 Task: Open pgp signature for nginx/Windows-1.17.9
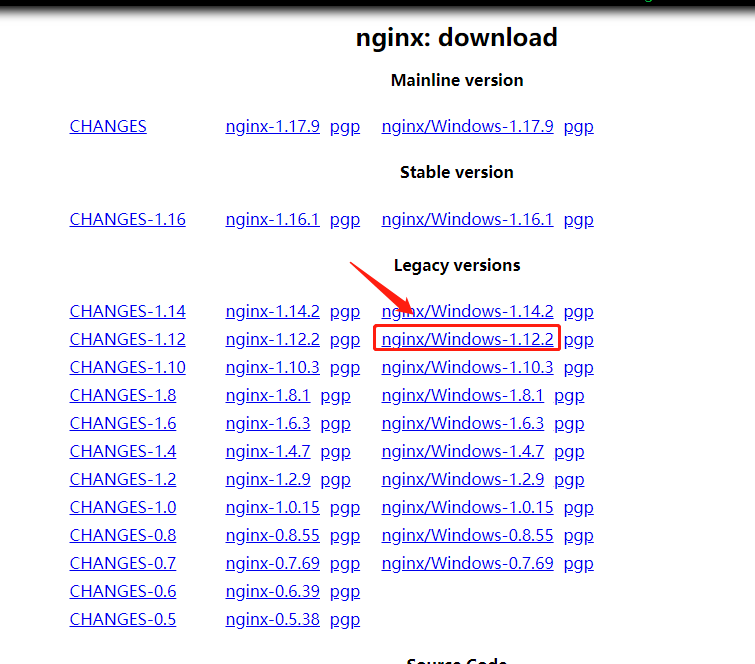click(579, 127)
